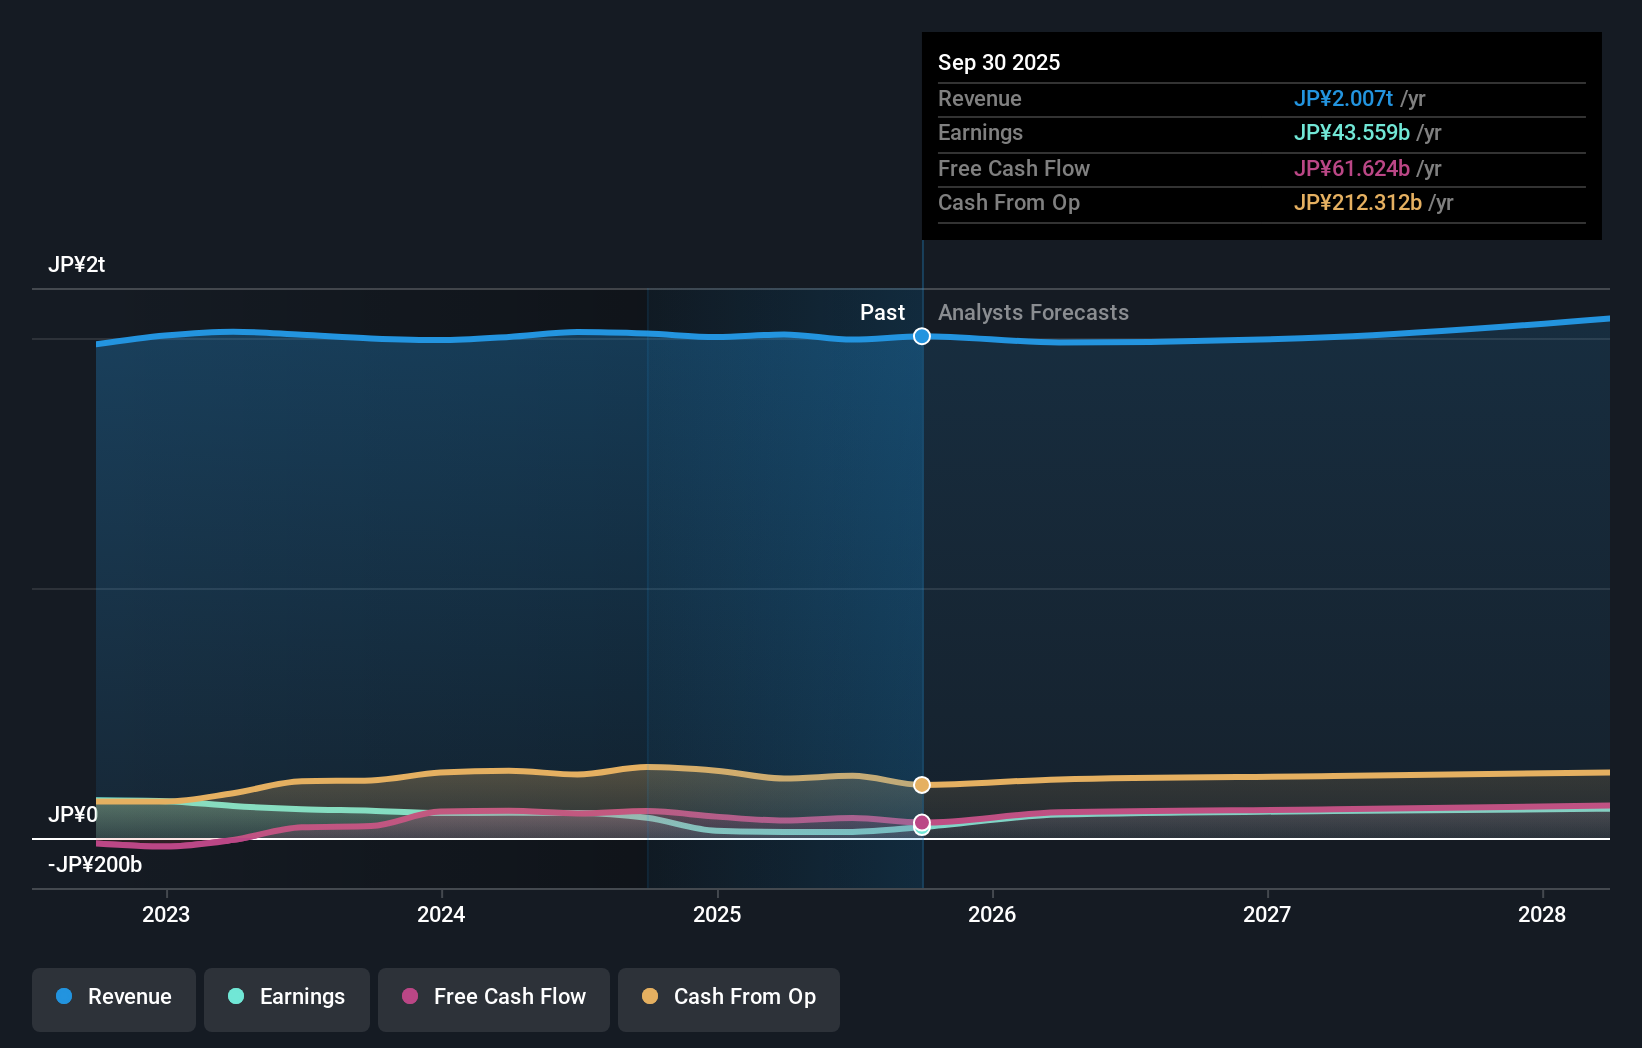Viewport: 1642px width, 1048px height.
Task: Click the 2027 year axis label
Action: click(x=1267, y=914)
